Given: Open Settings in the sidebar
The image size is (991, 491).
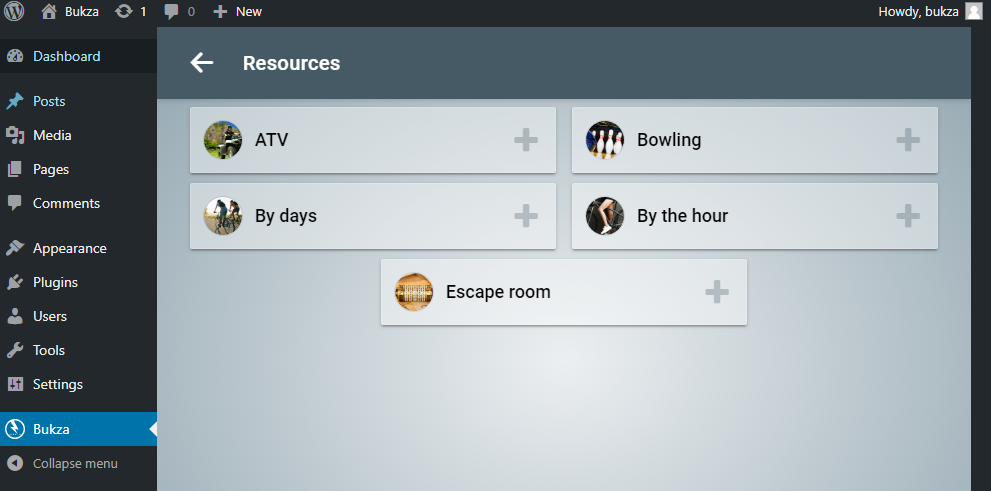Looking at the screenshot, I should [x=57, y=384].
